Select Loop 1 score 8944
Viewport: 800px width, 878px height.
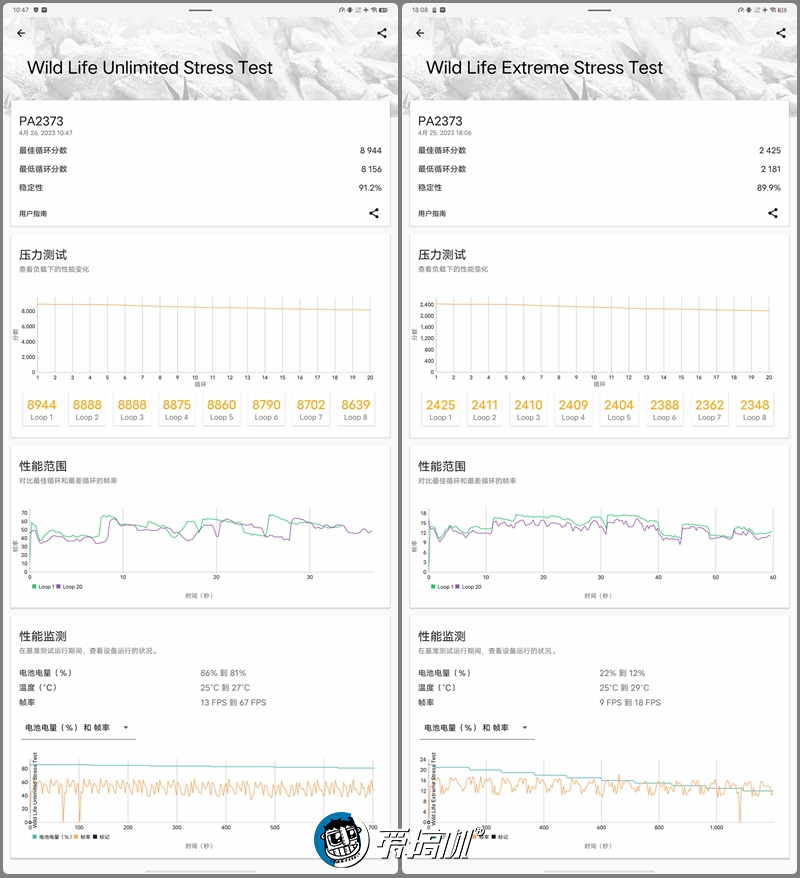[42, 409]
